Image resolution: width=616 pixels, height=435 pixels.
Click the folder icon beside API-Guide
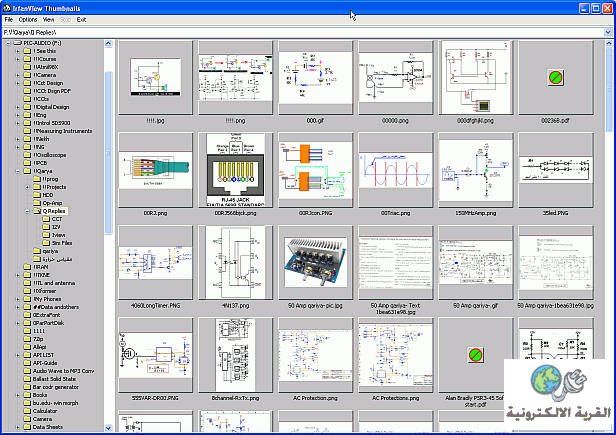pos(27,363)
